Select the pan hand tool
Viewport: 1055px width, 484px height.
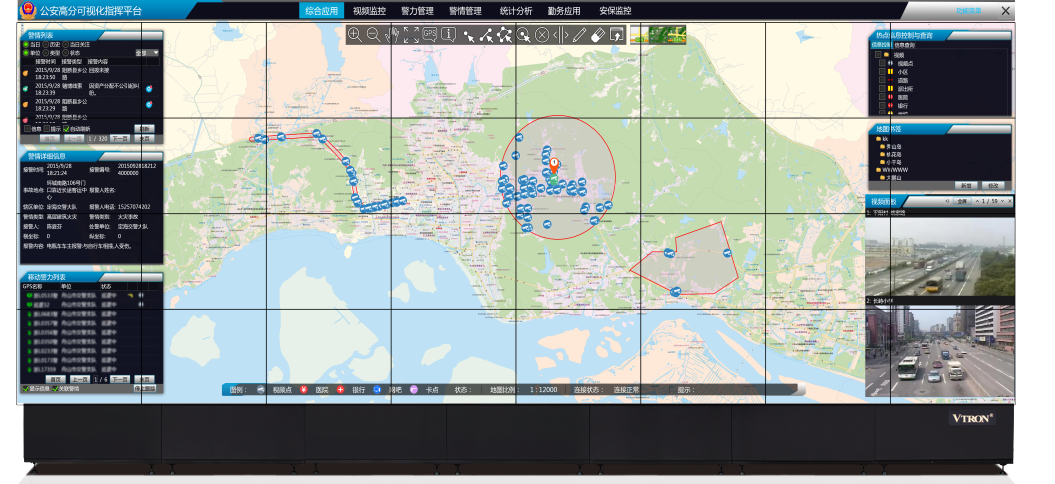(392, 35)
